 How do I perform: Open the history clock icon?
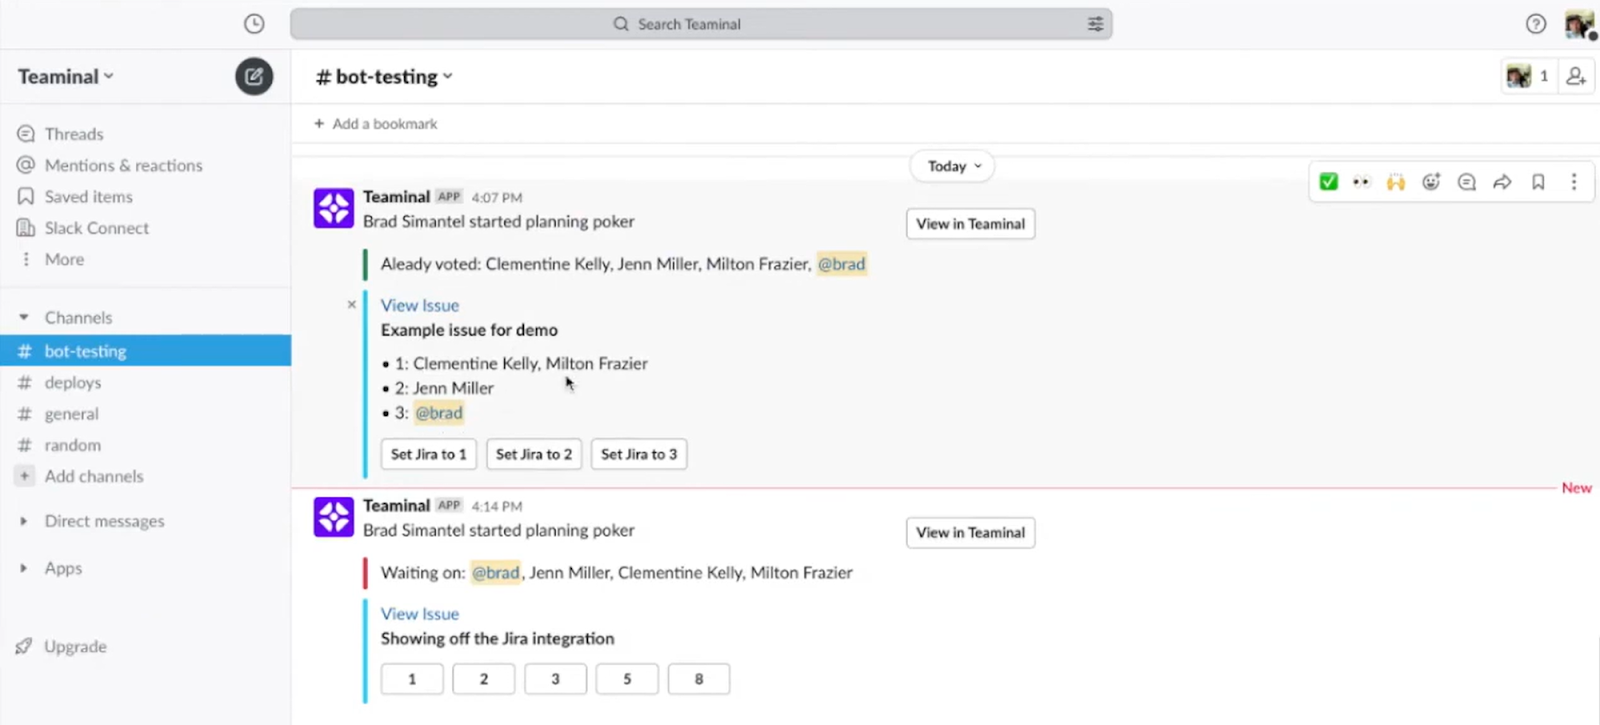(x=254, y=24)
